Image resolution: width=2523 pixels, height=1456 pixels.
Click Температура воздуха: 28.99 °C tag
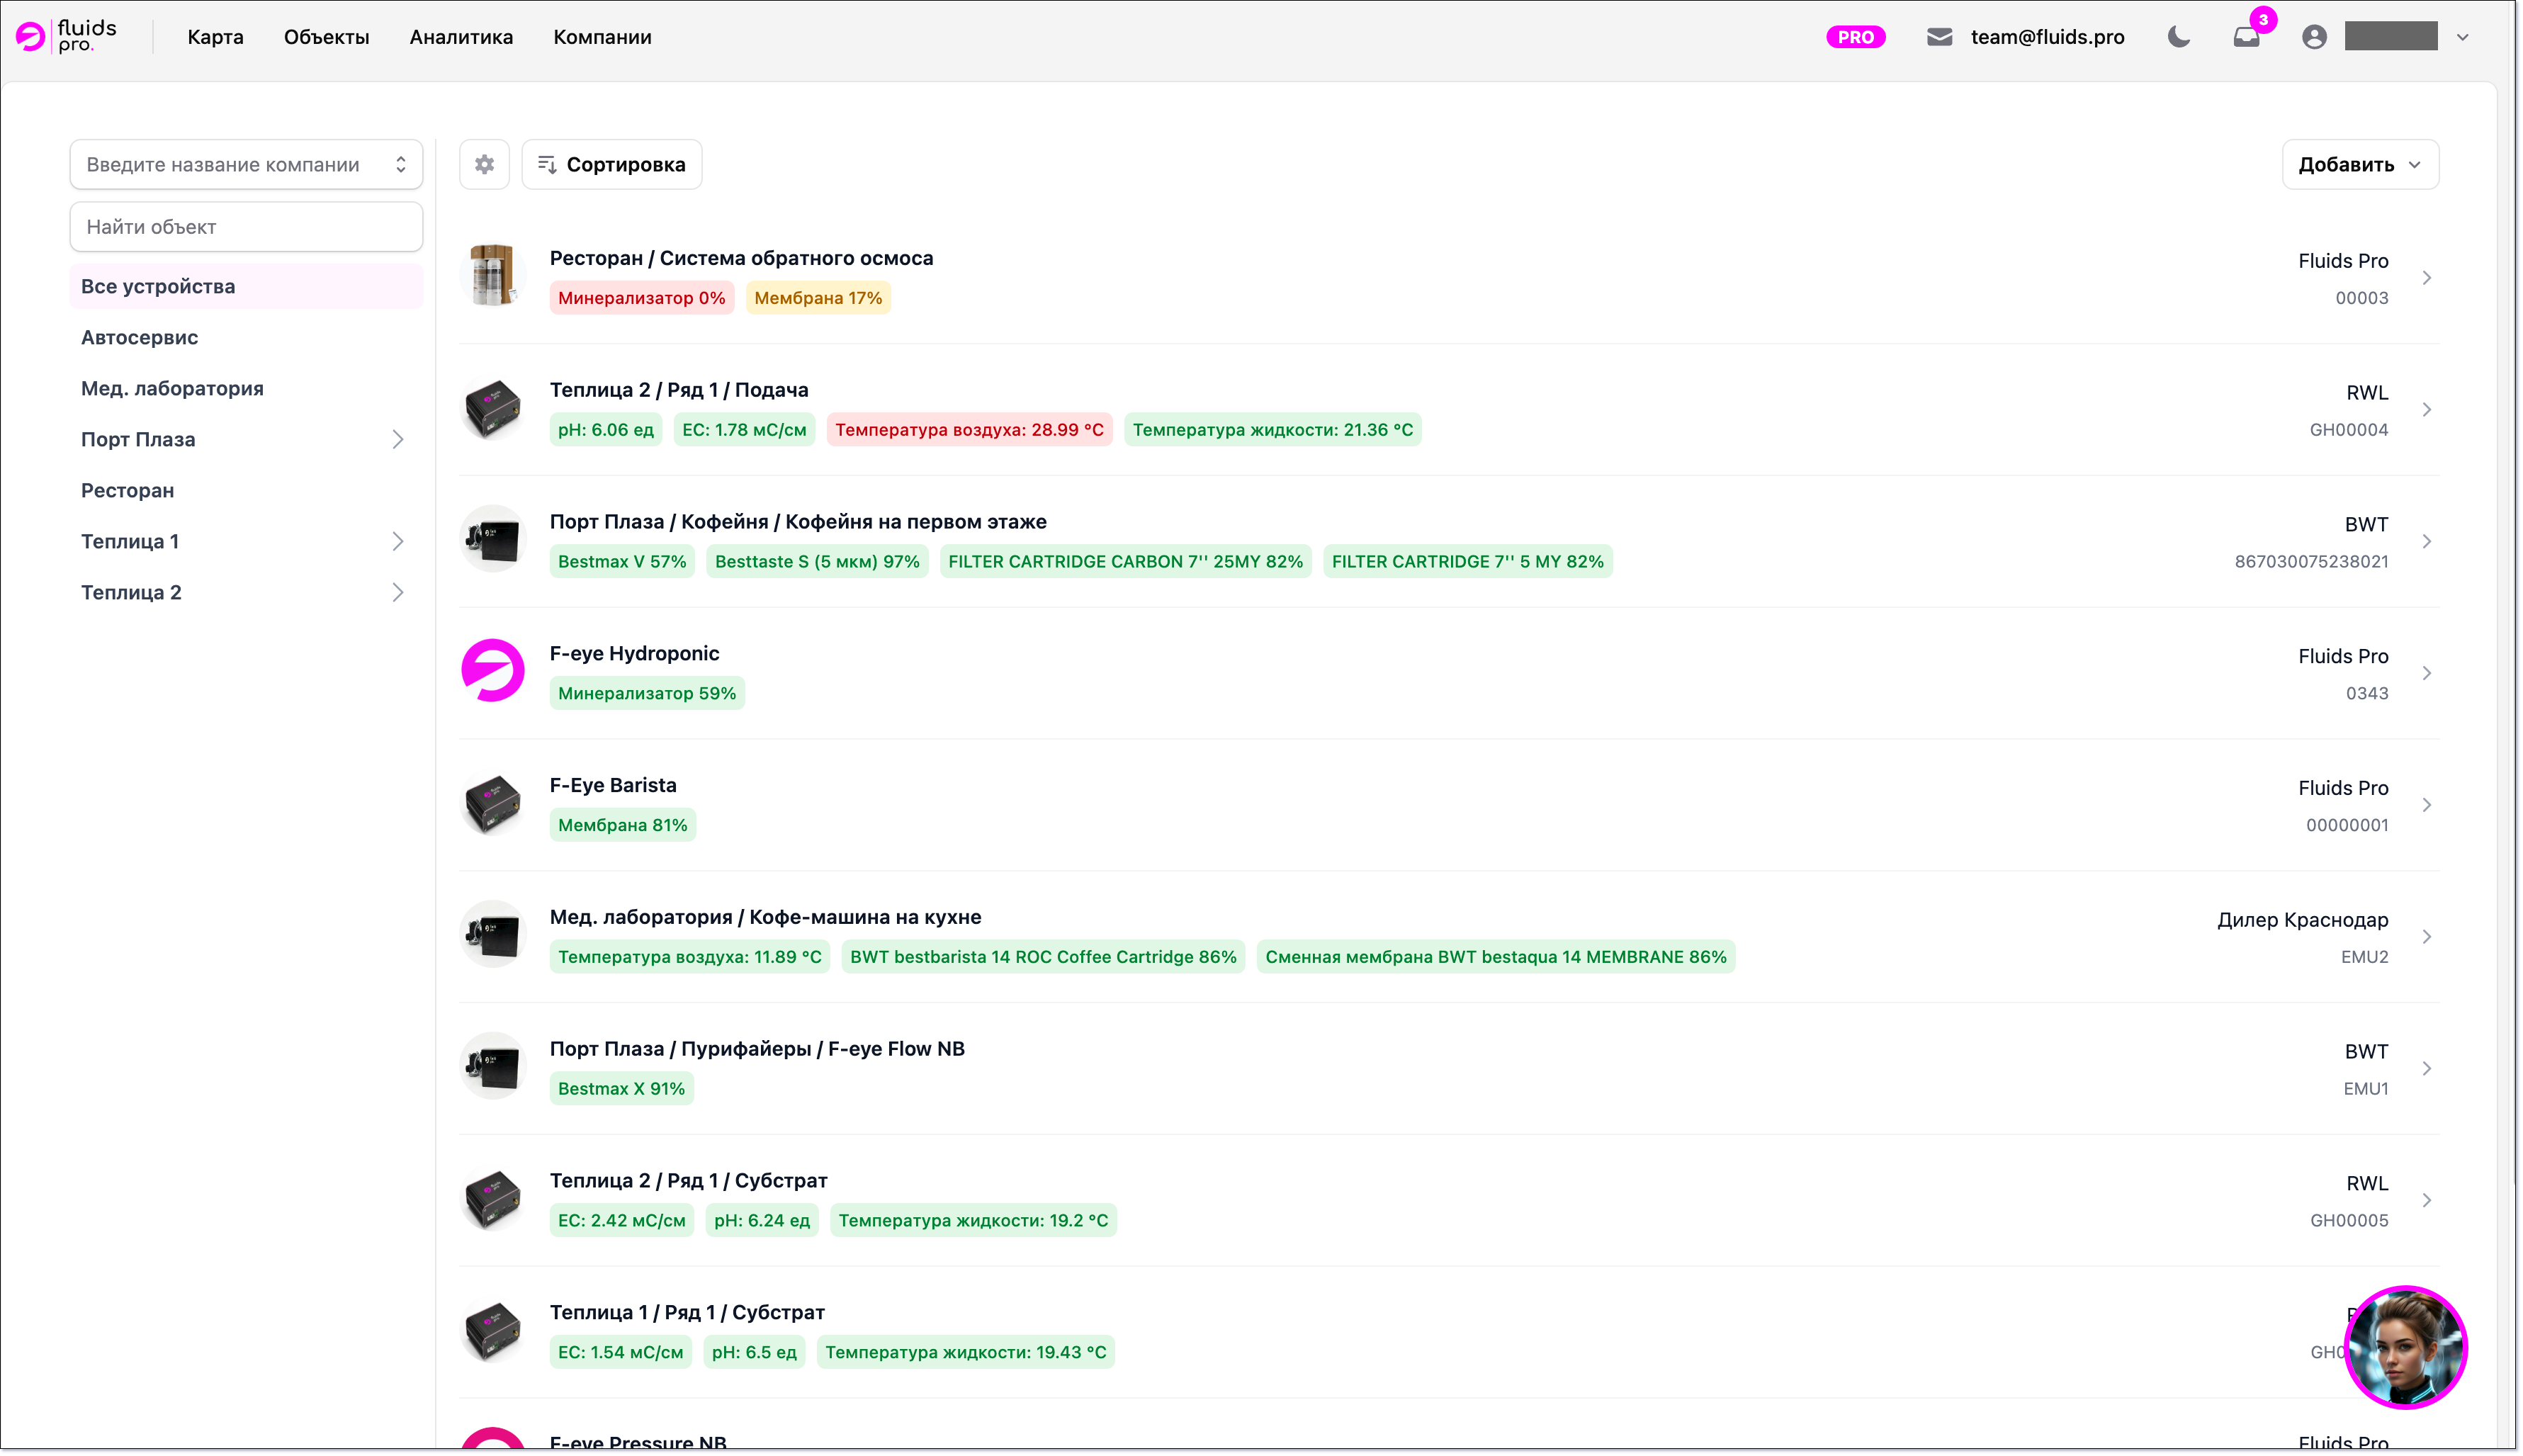pos(969,430)
